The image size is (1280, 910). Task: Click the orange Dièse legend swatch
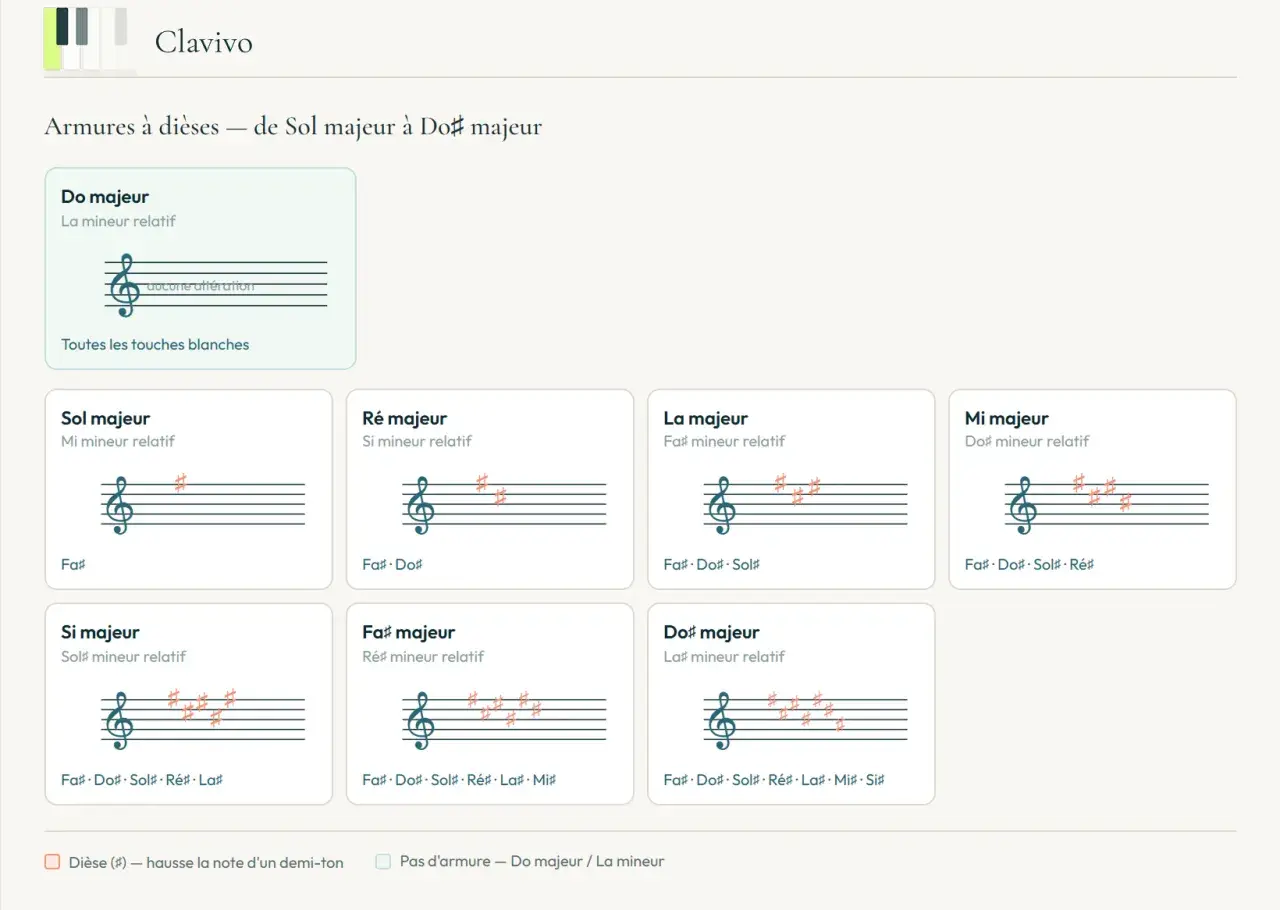52,862
